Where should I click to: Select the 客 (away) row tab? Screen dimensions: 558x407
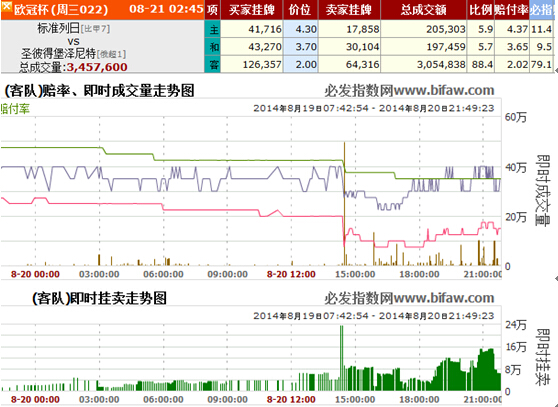point(213,65)
